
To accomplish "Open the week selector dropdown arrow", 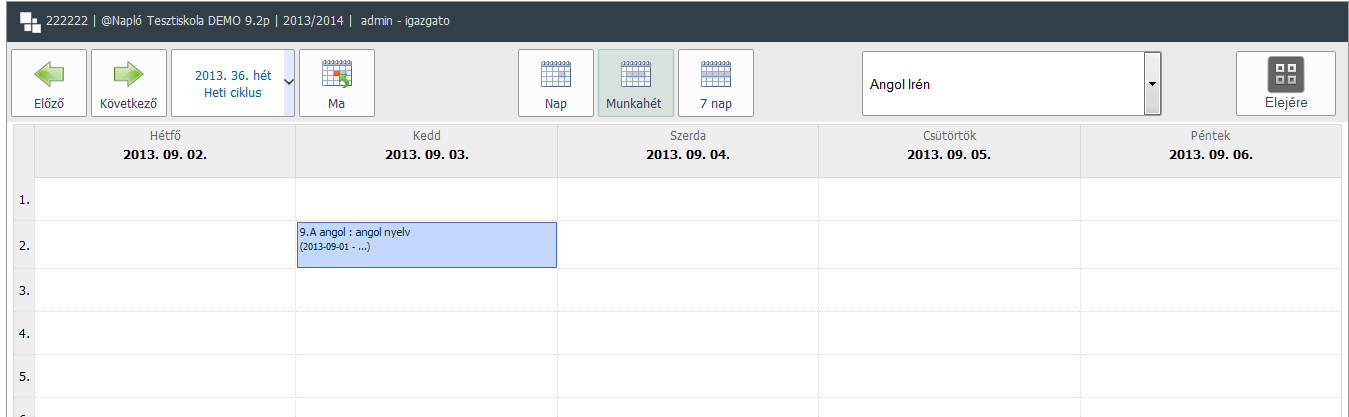I will tap(289, 83).
